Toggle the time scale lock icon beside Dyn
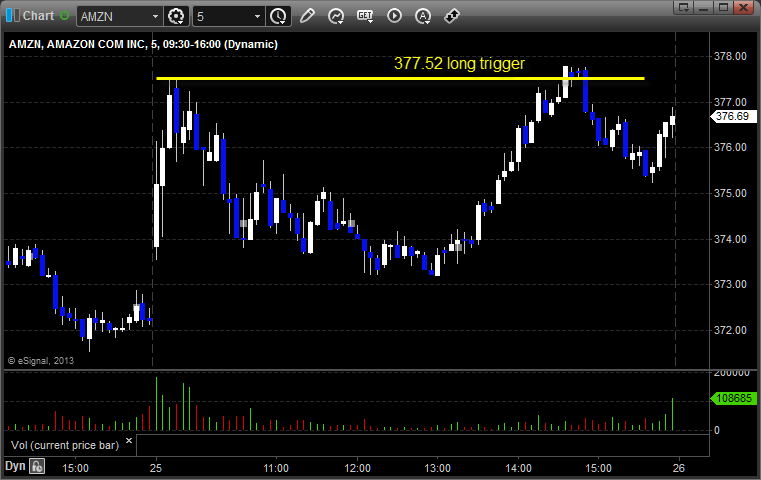The height and width of the screenshot is (480, 761). coord(37,467)
